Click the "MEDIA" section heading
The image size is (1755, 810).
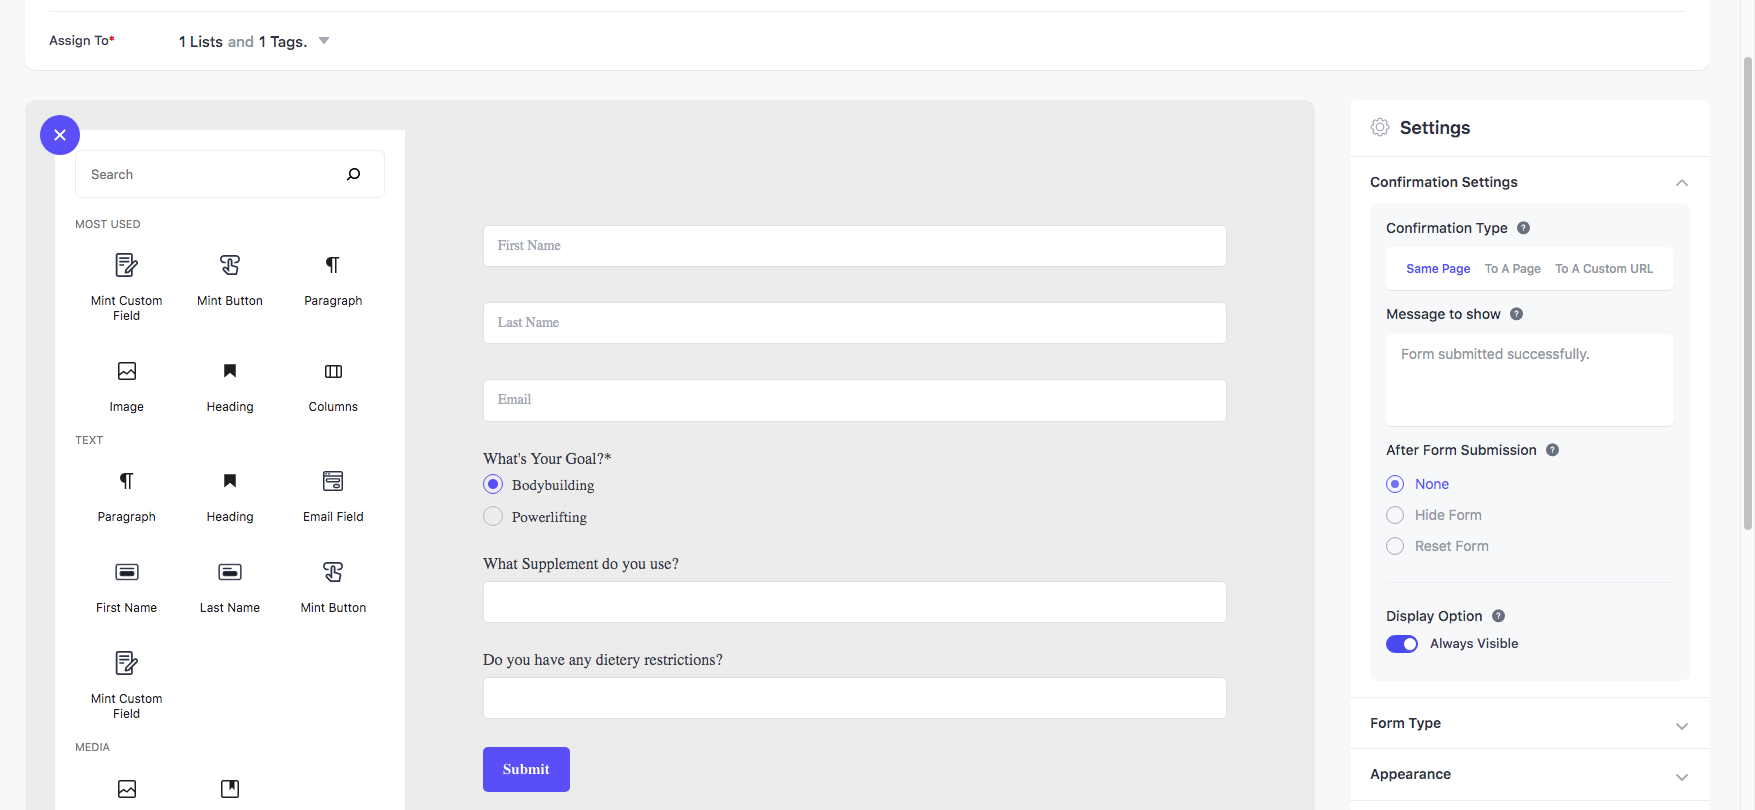pos(92,747)
